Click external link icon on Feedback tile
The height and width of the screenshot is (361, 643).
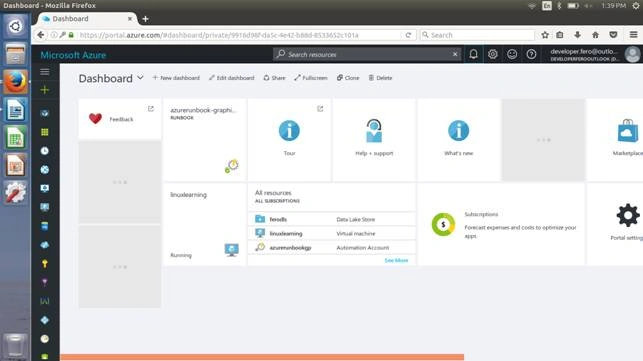coord(151,109)
